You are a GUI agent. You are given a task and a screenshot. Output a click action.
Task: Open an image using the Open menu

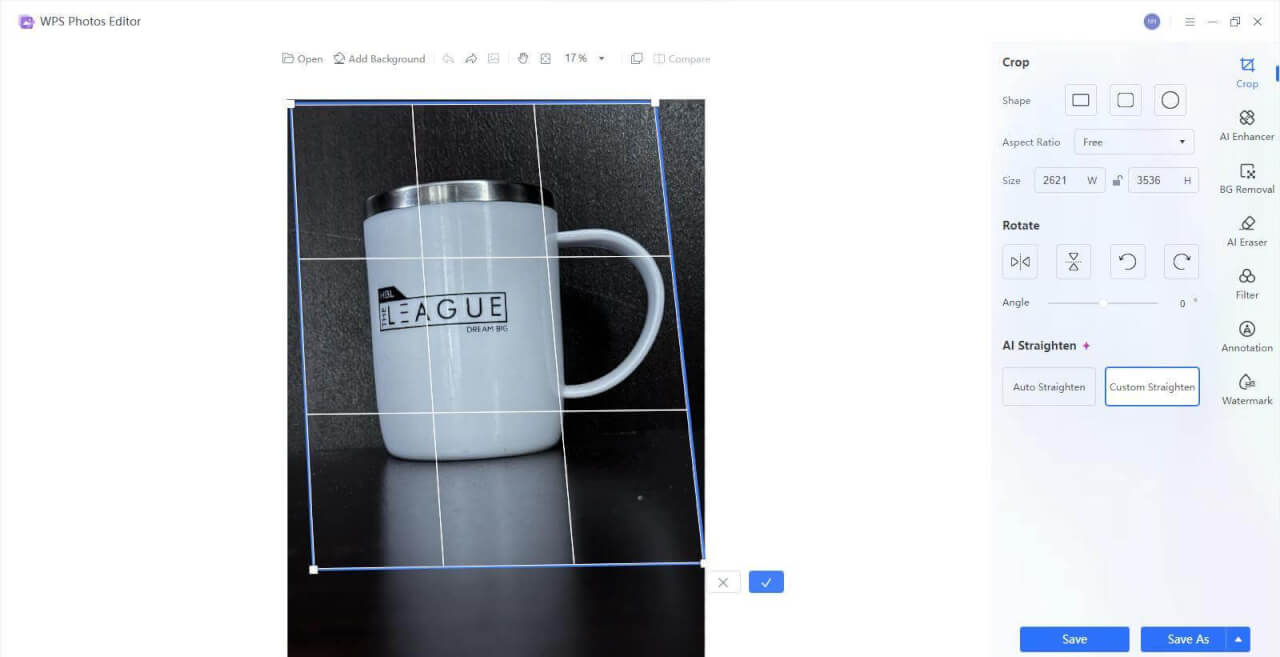[x=302, y=58]
